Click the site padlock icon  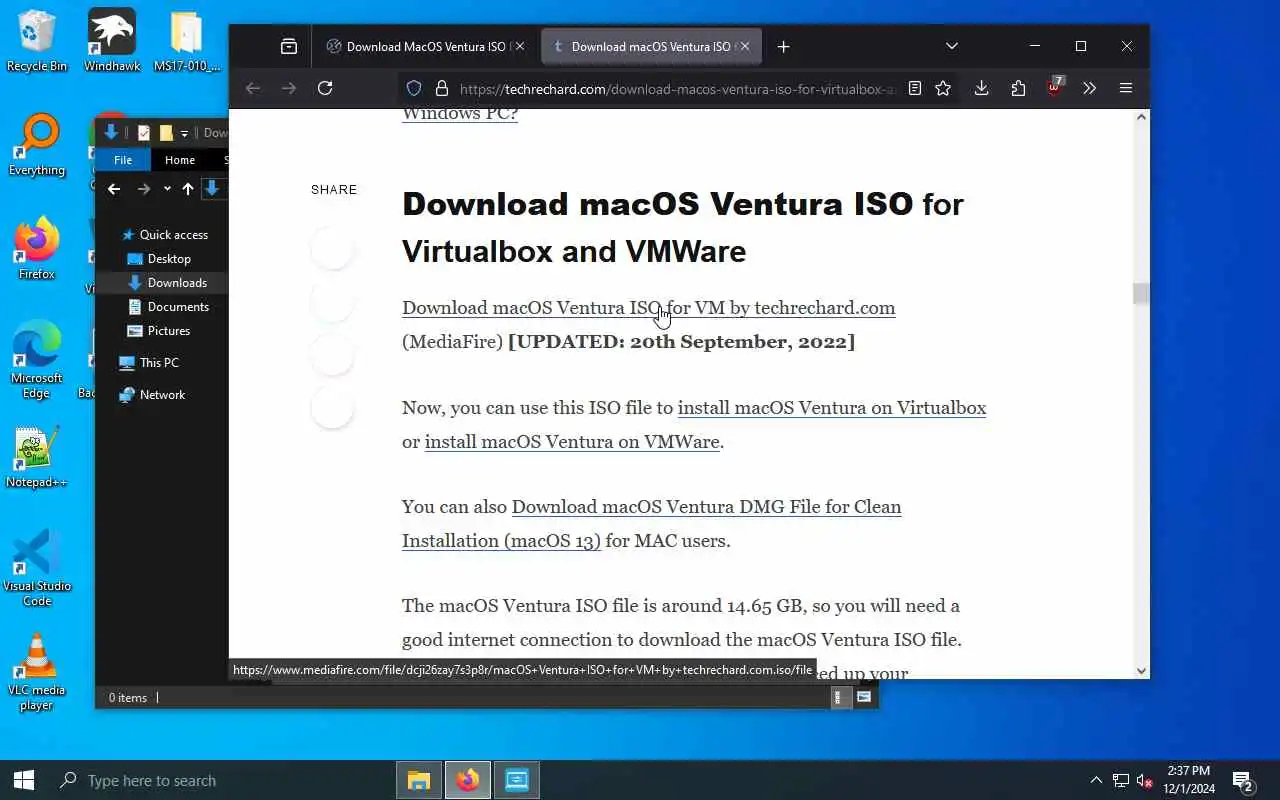[x=441, y=88]
